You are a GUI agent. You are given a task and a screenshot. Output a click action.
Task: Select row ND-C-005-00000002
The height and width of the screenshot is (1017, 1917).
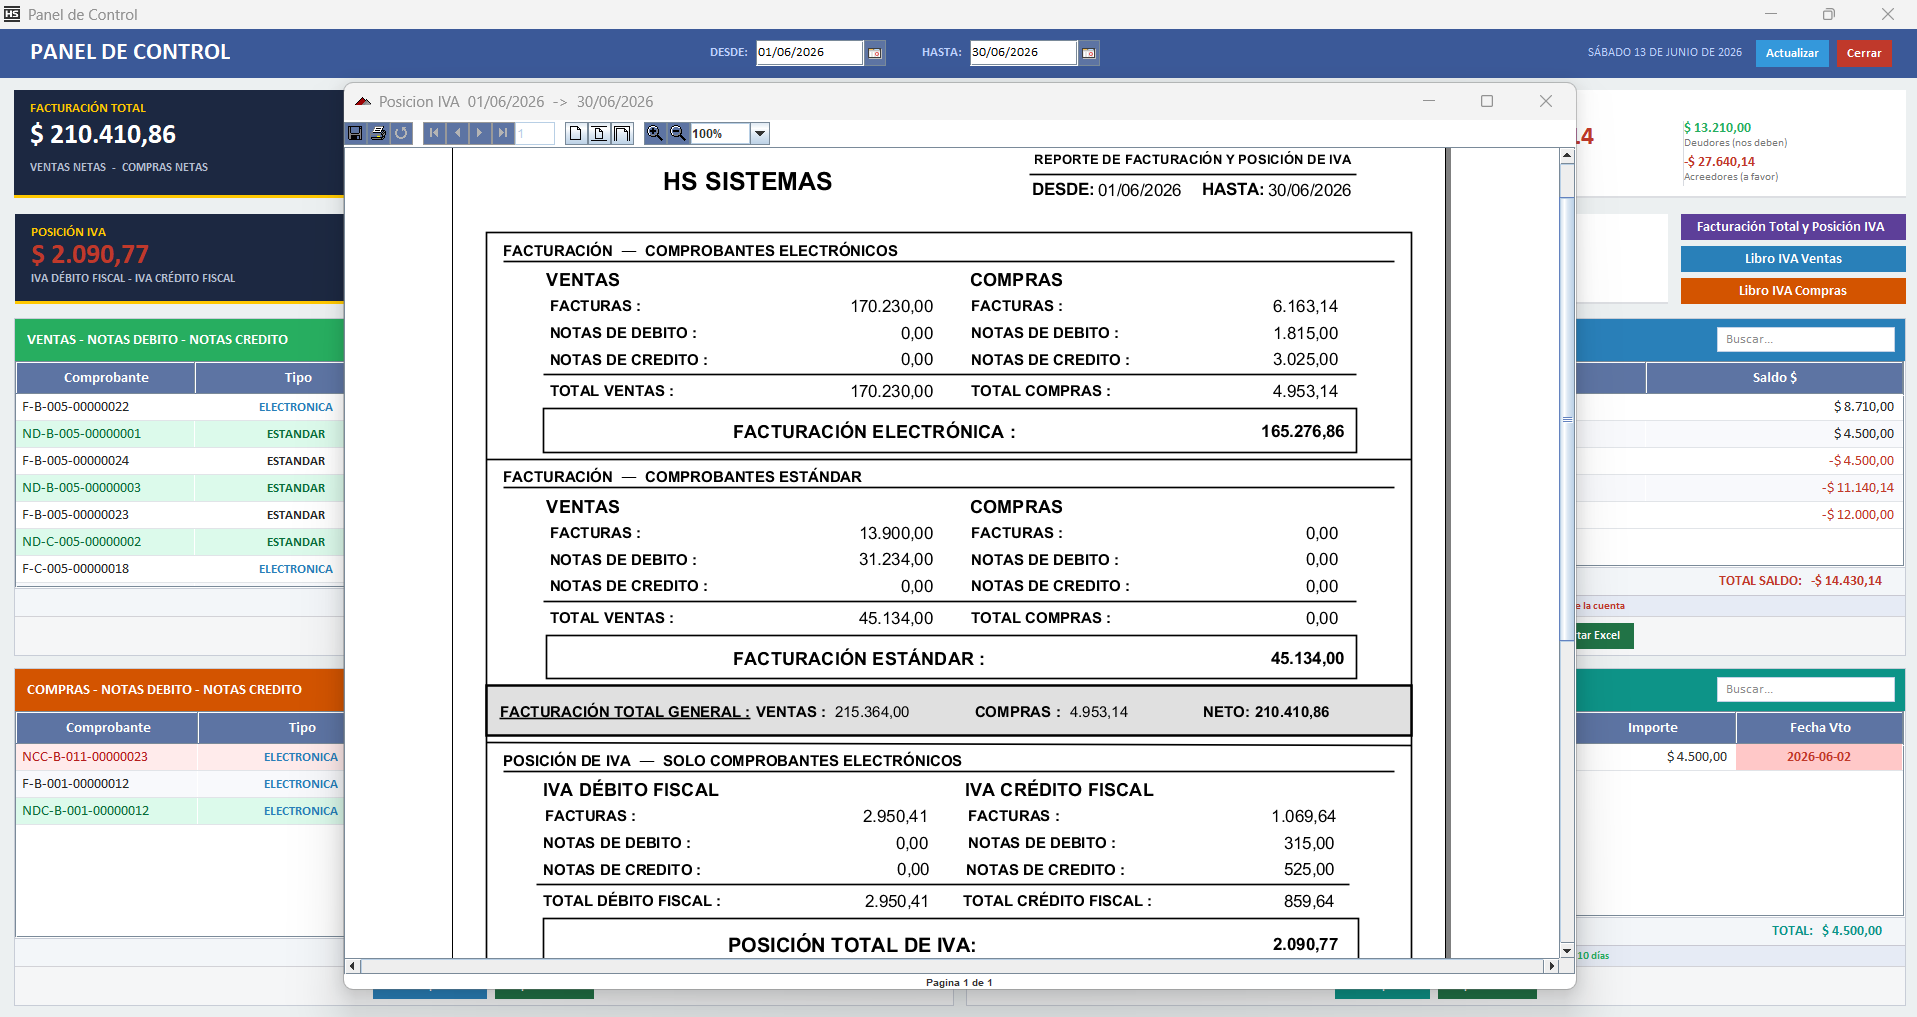click(180, 542)
